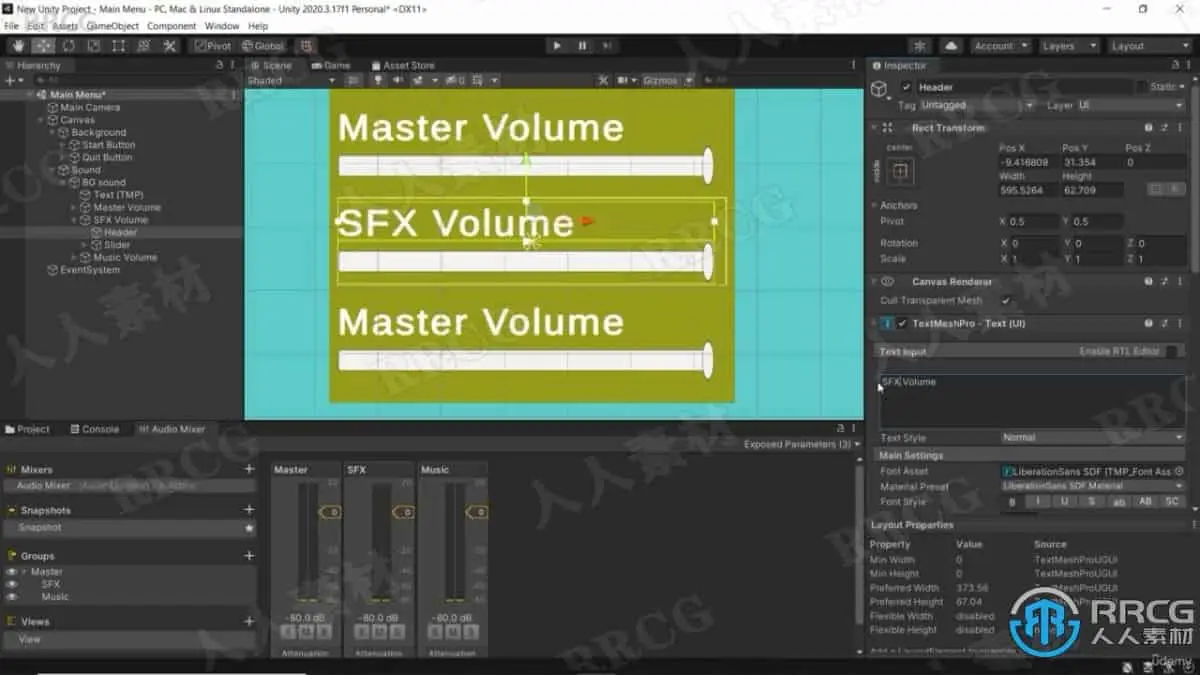Viewport: 1200px width, 675px height.
Task: Toggle visibility of Music group
Action: click(12, 596)
